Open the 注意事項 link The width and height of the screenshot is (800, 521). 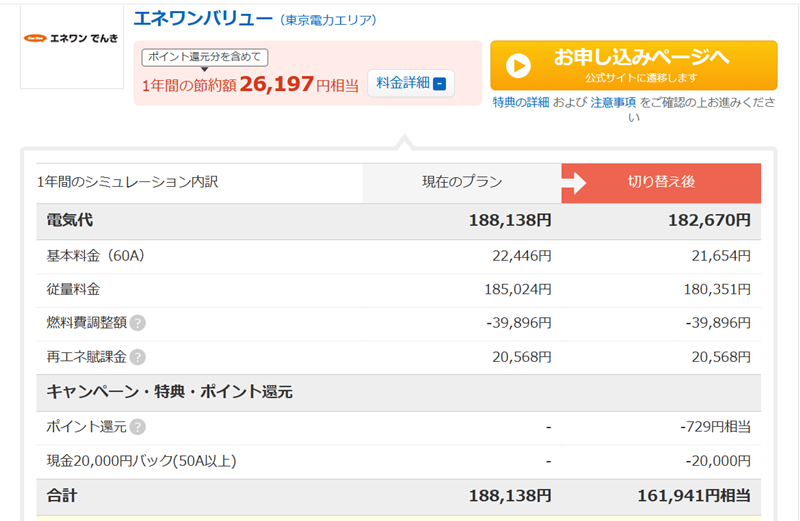(x=613, y=103)
